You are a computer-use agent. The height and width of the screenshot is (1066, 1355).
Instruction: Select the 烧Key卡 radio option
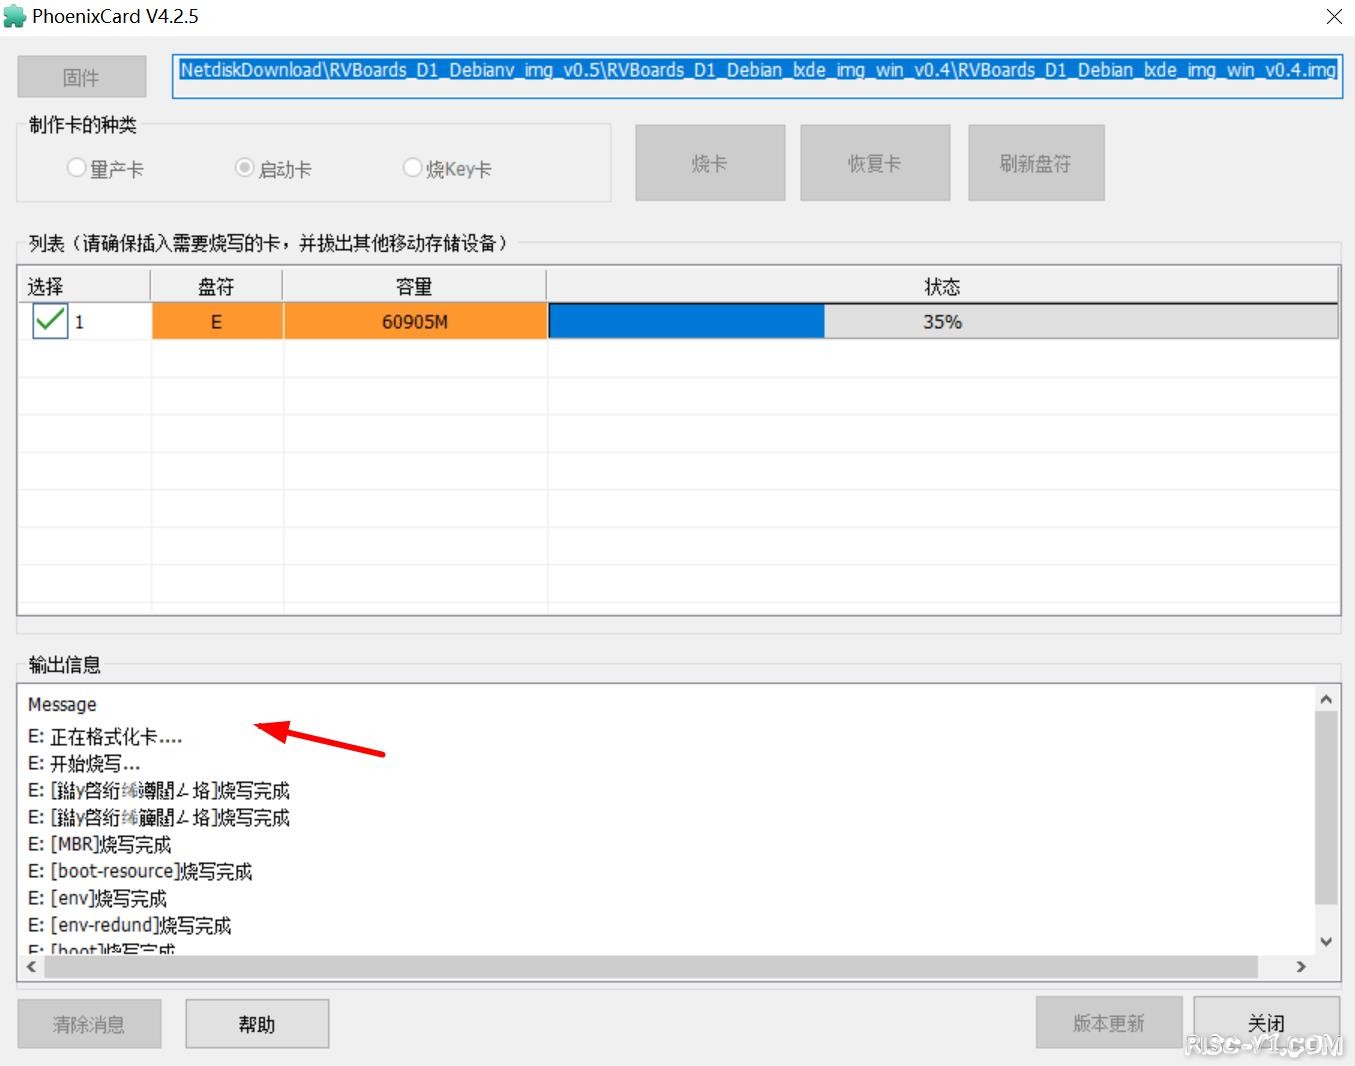click(447, 168)
